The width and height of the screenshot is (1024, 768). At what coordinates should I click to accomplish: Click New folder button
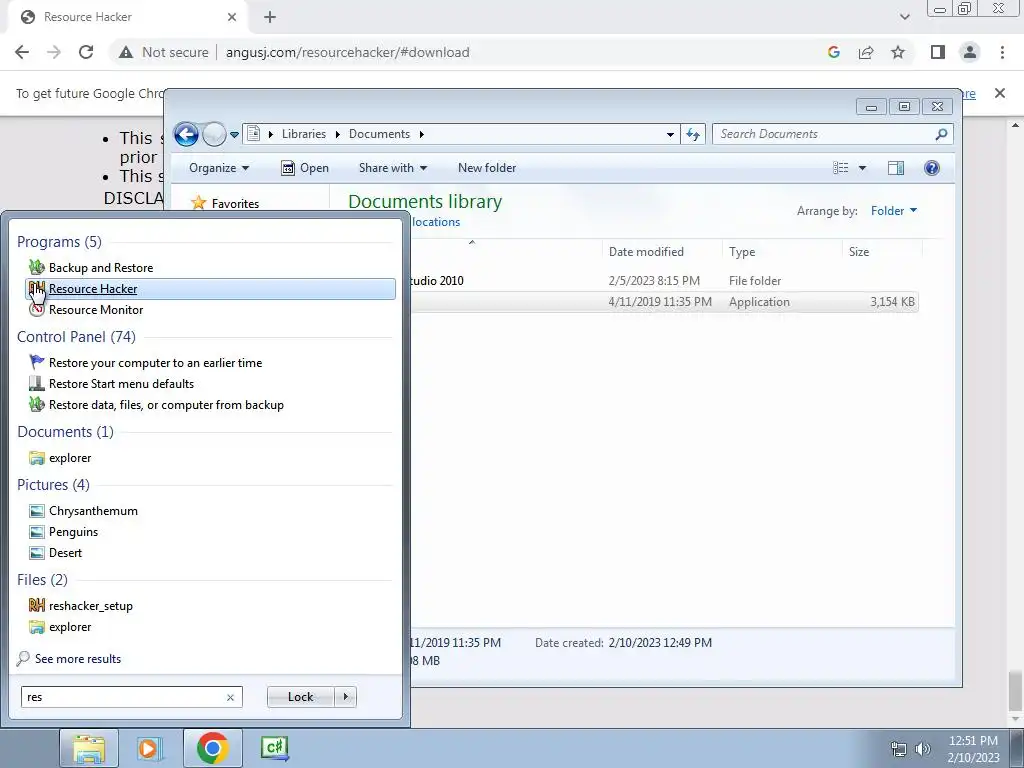(x=487, y=168)
